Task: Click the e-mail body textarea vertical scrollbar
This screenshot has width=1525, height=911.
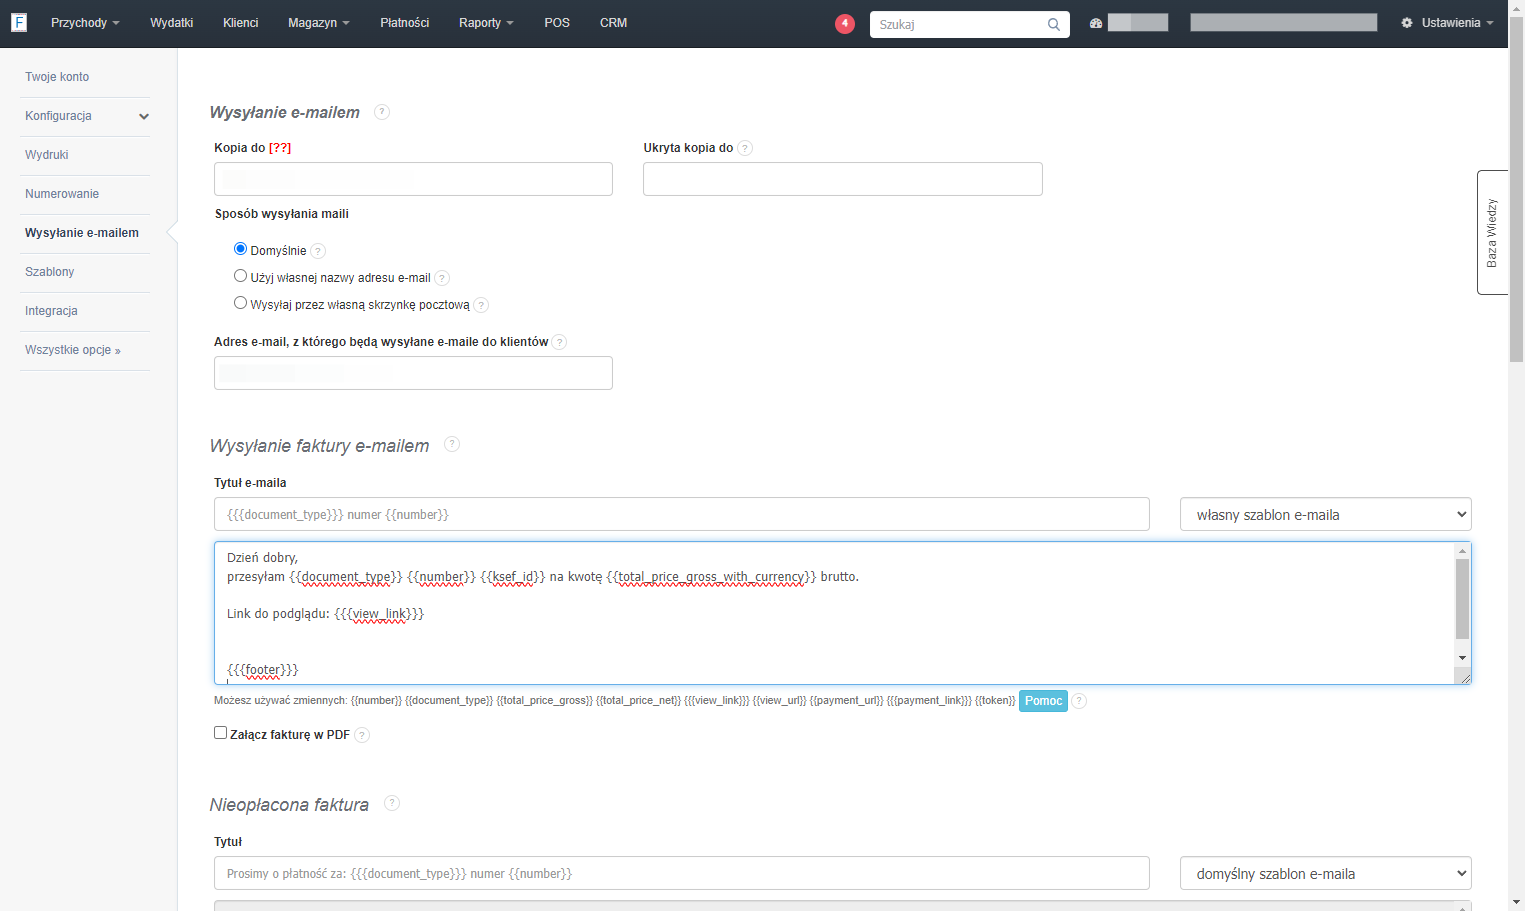Action: (x=1462, y=598)
